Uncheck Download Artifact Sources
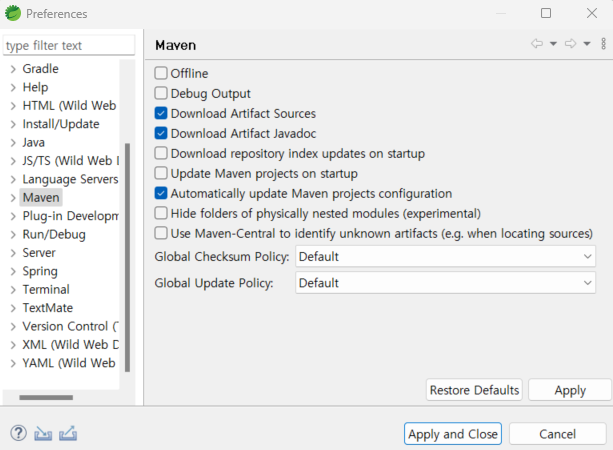Screen dimensions: 613x450 click(x=161, y=113)
